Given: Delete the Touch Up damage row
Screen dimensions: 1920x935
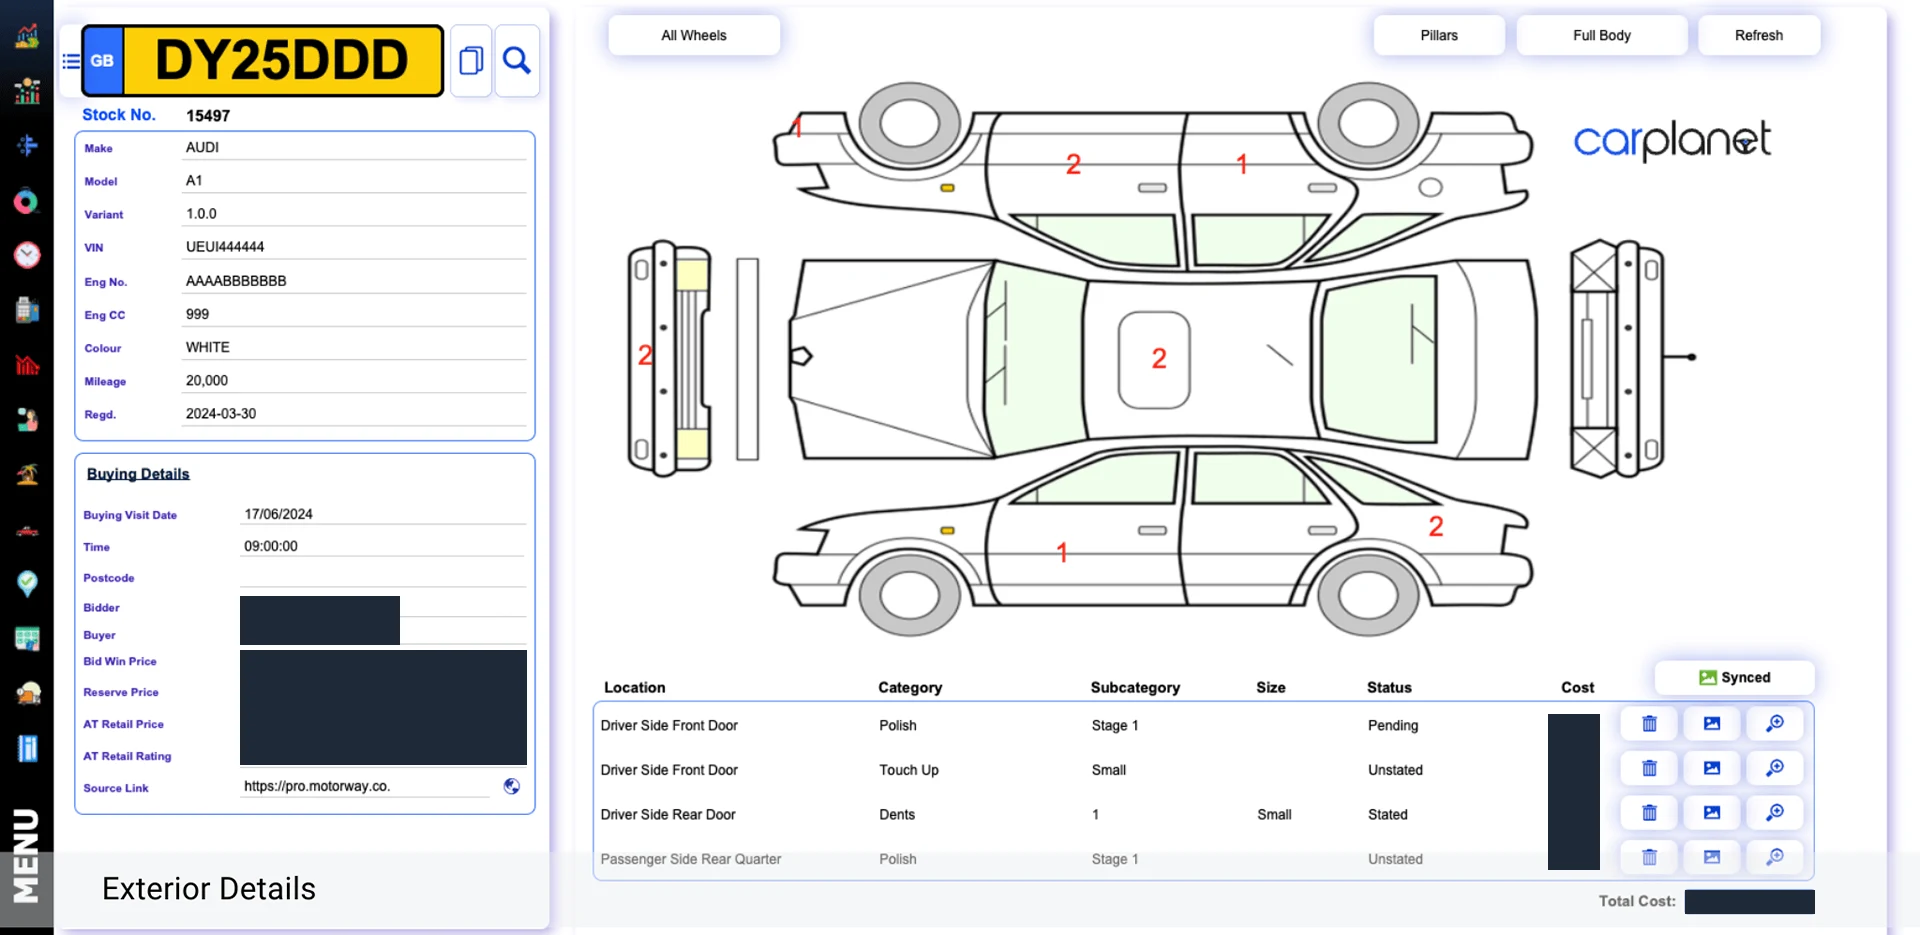Looking at the screenshot, I should [1650, 768].
